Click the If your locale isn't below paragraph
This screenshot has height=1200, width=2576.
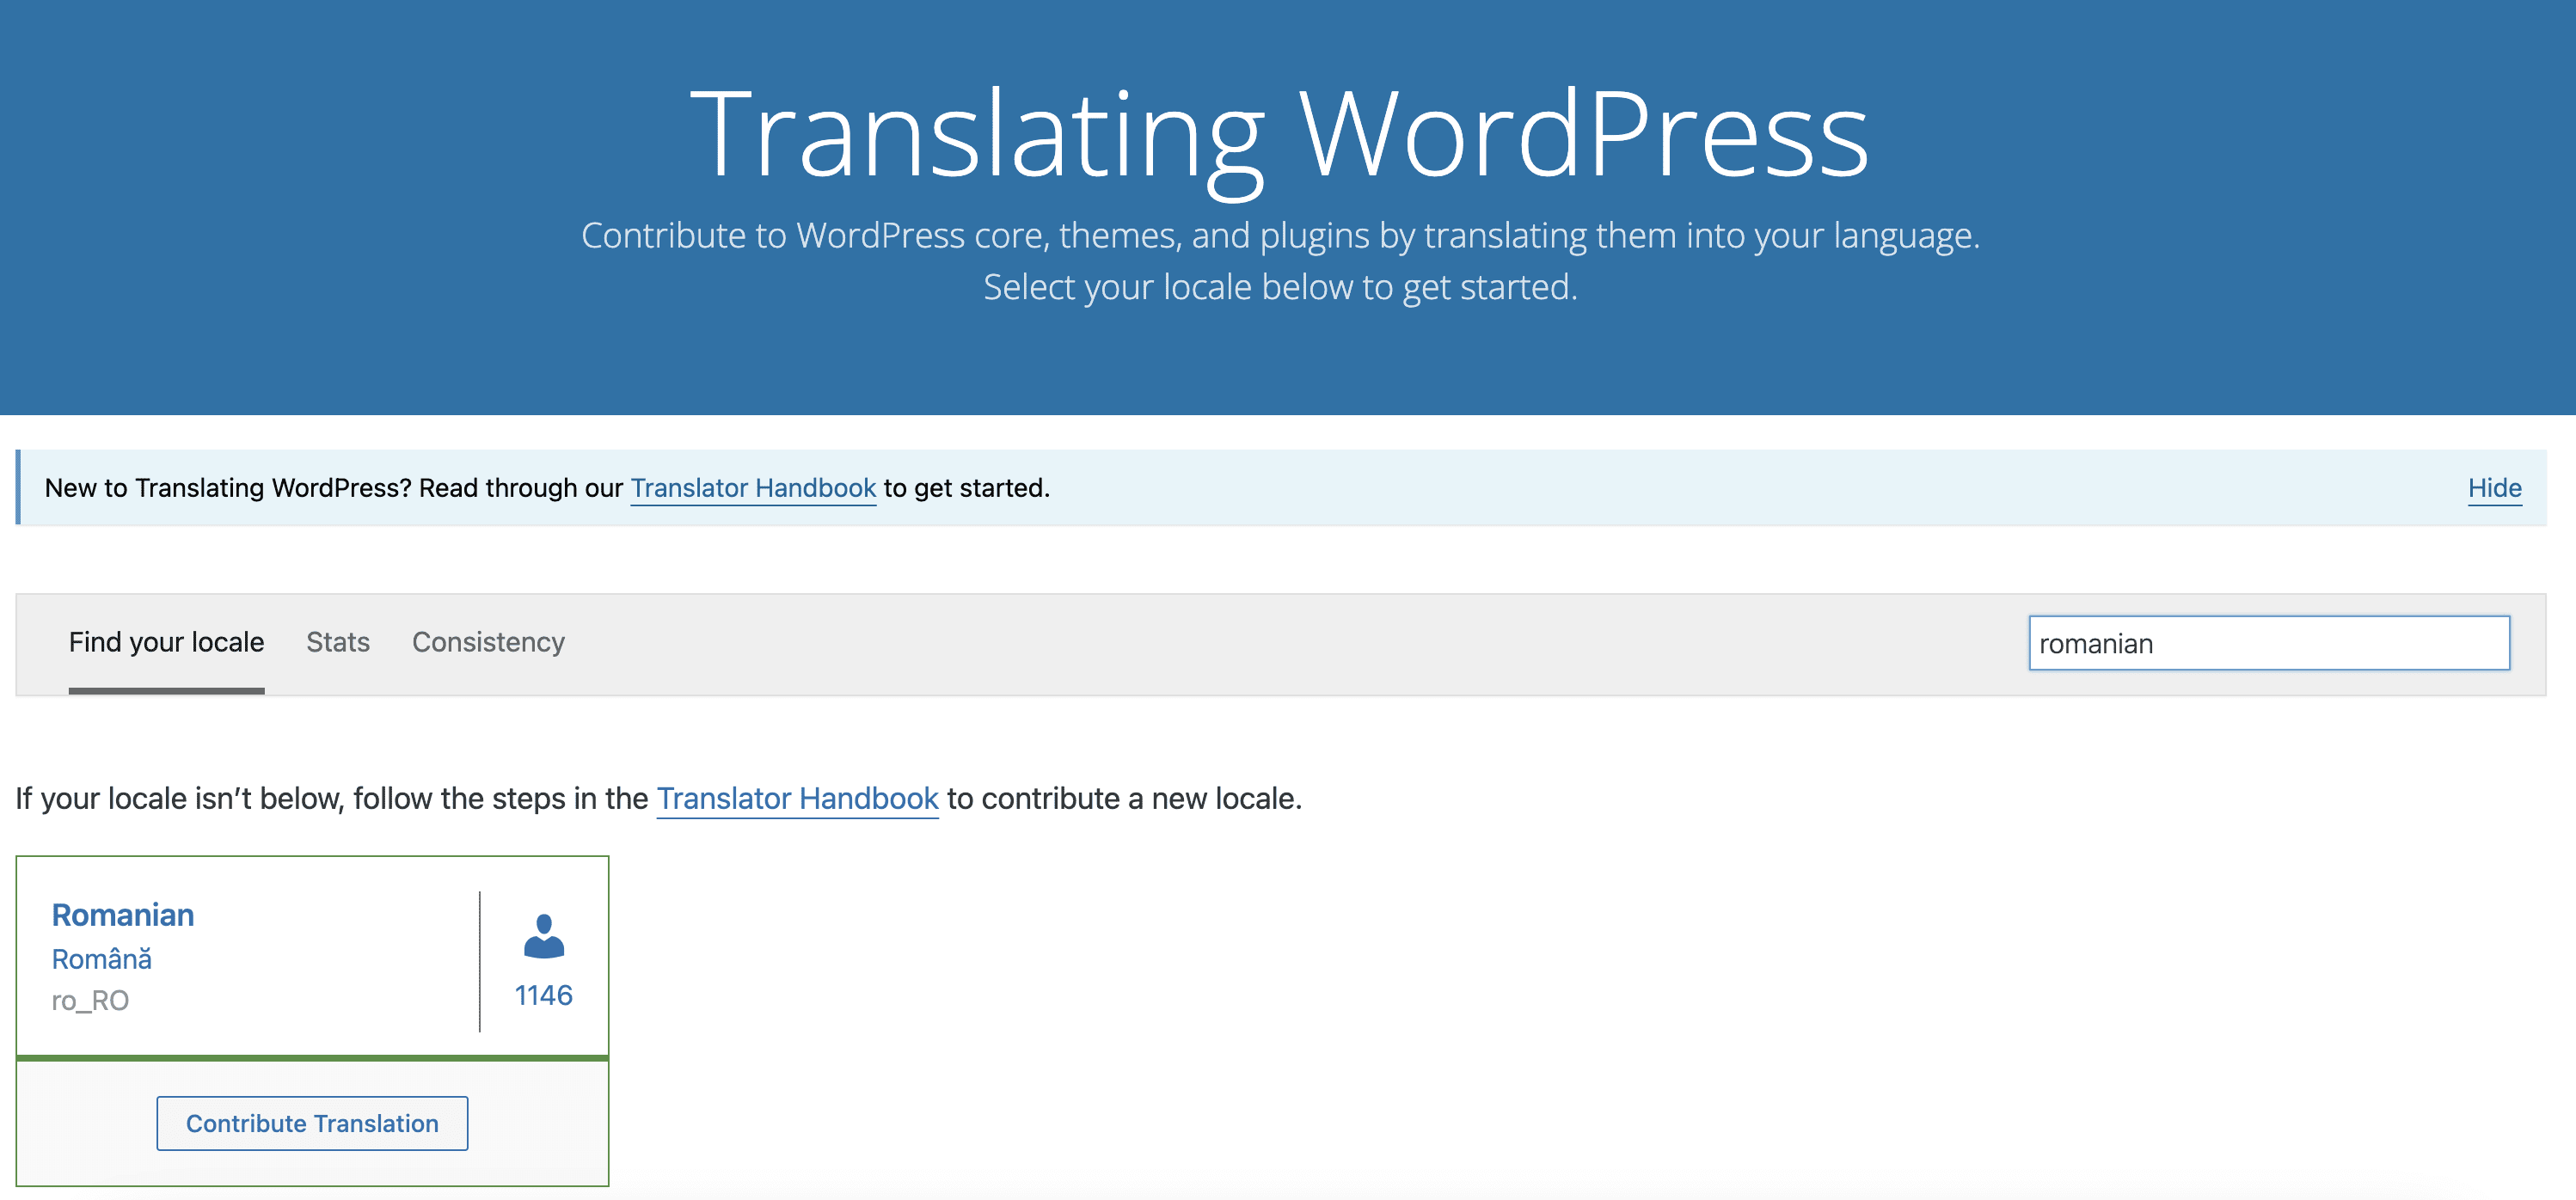(330, 798)
